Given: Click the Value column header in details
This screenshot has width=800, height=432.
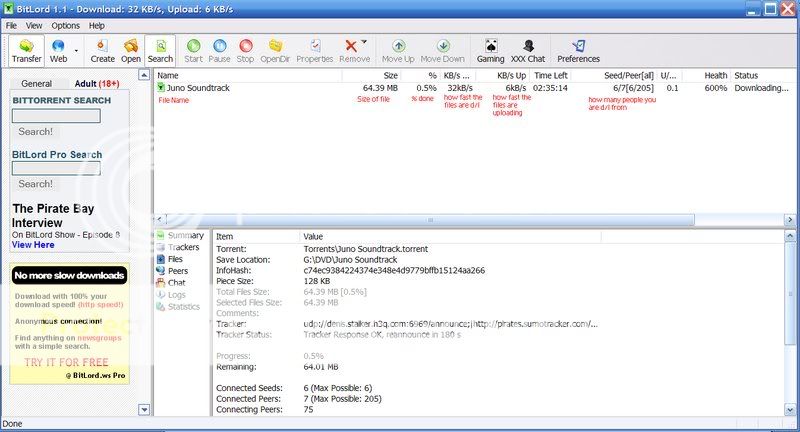Looking at the screenshot, I should tap(450, 237).
